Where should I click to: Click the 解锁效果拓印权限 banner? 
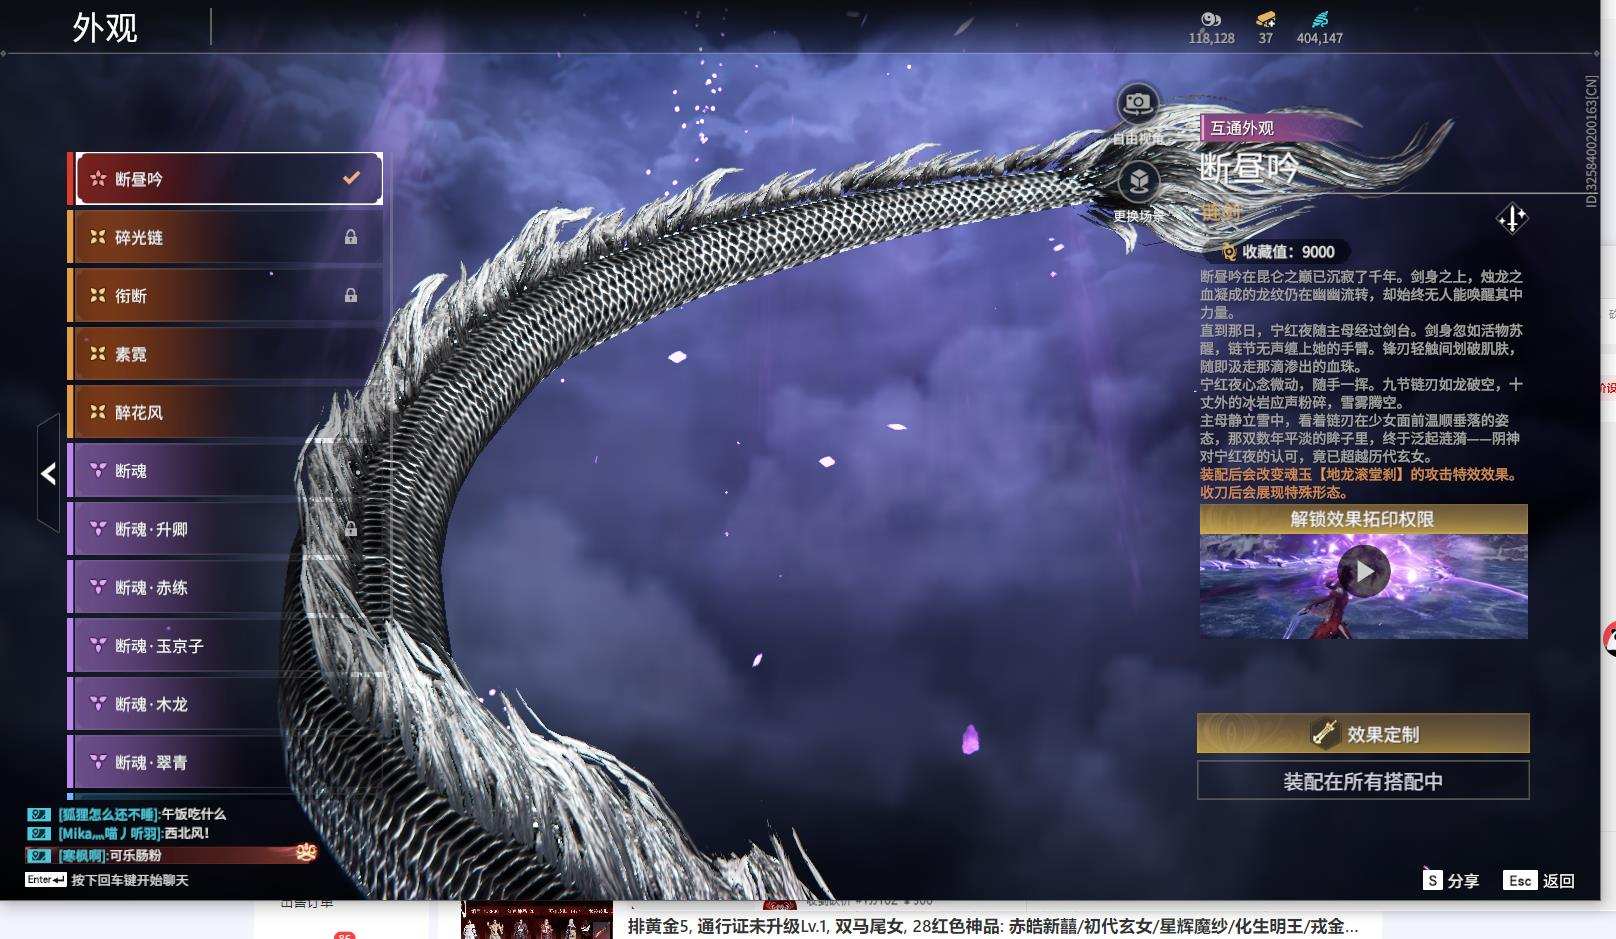click(x=1364, y=519)
